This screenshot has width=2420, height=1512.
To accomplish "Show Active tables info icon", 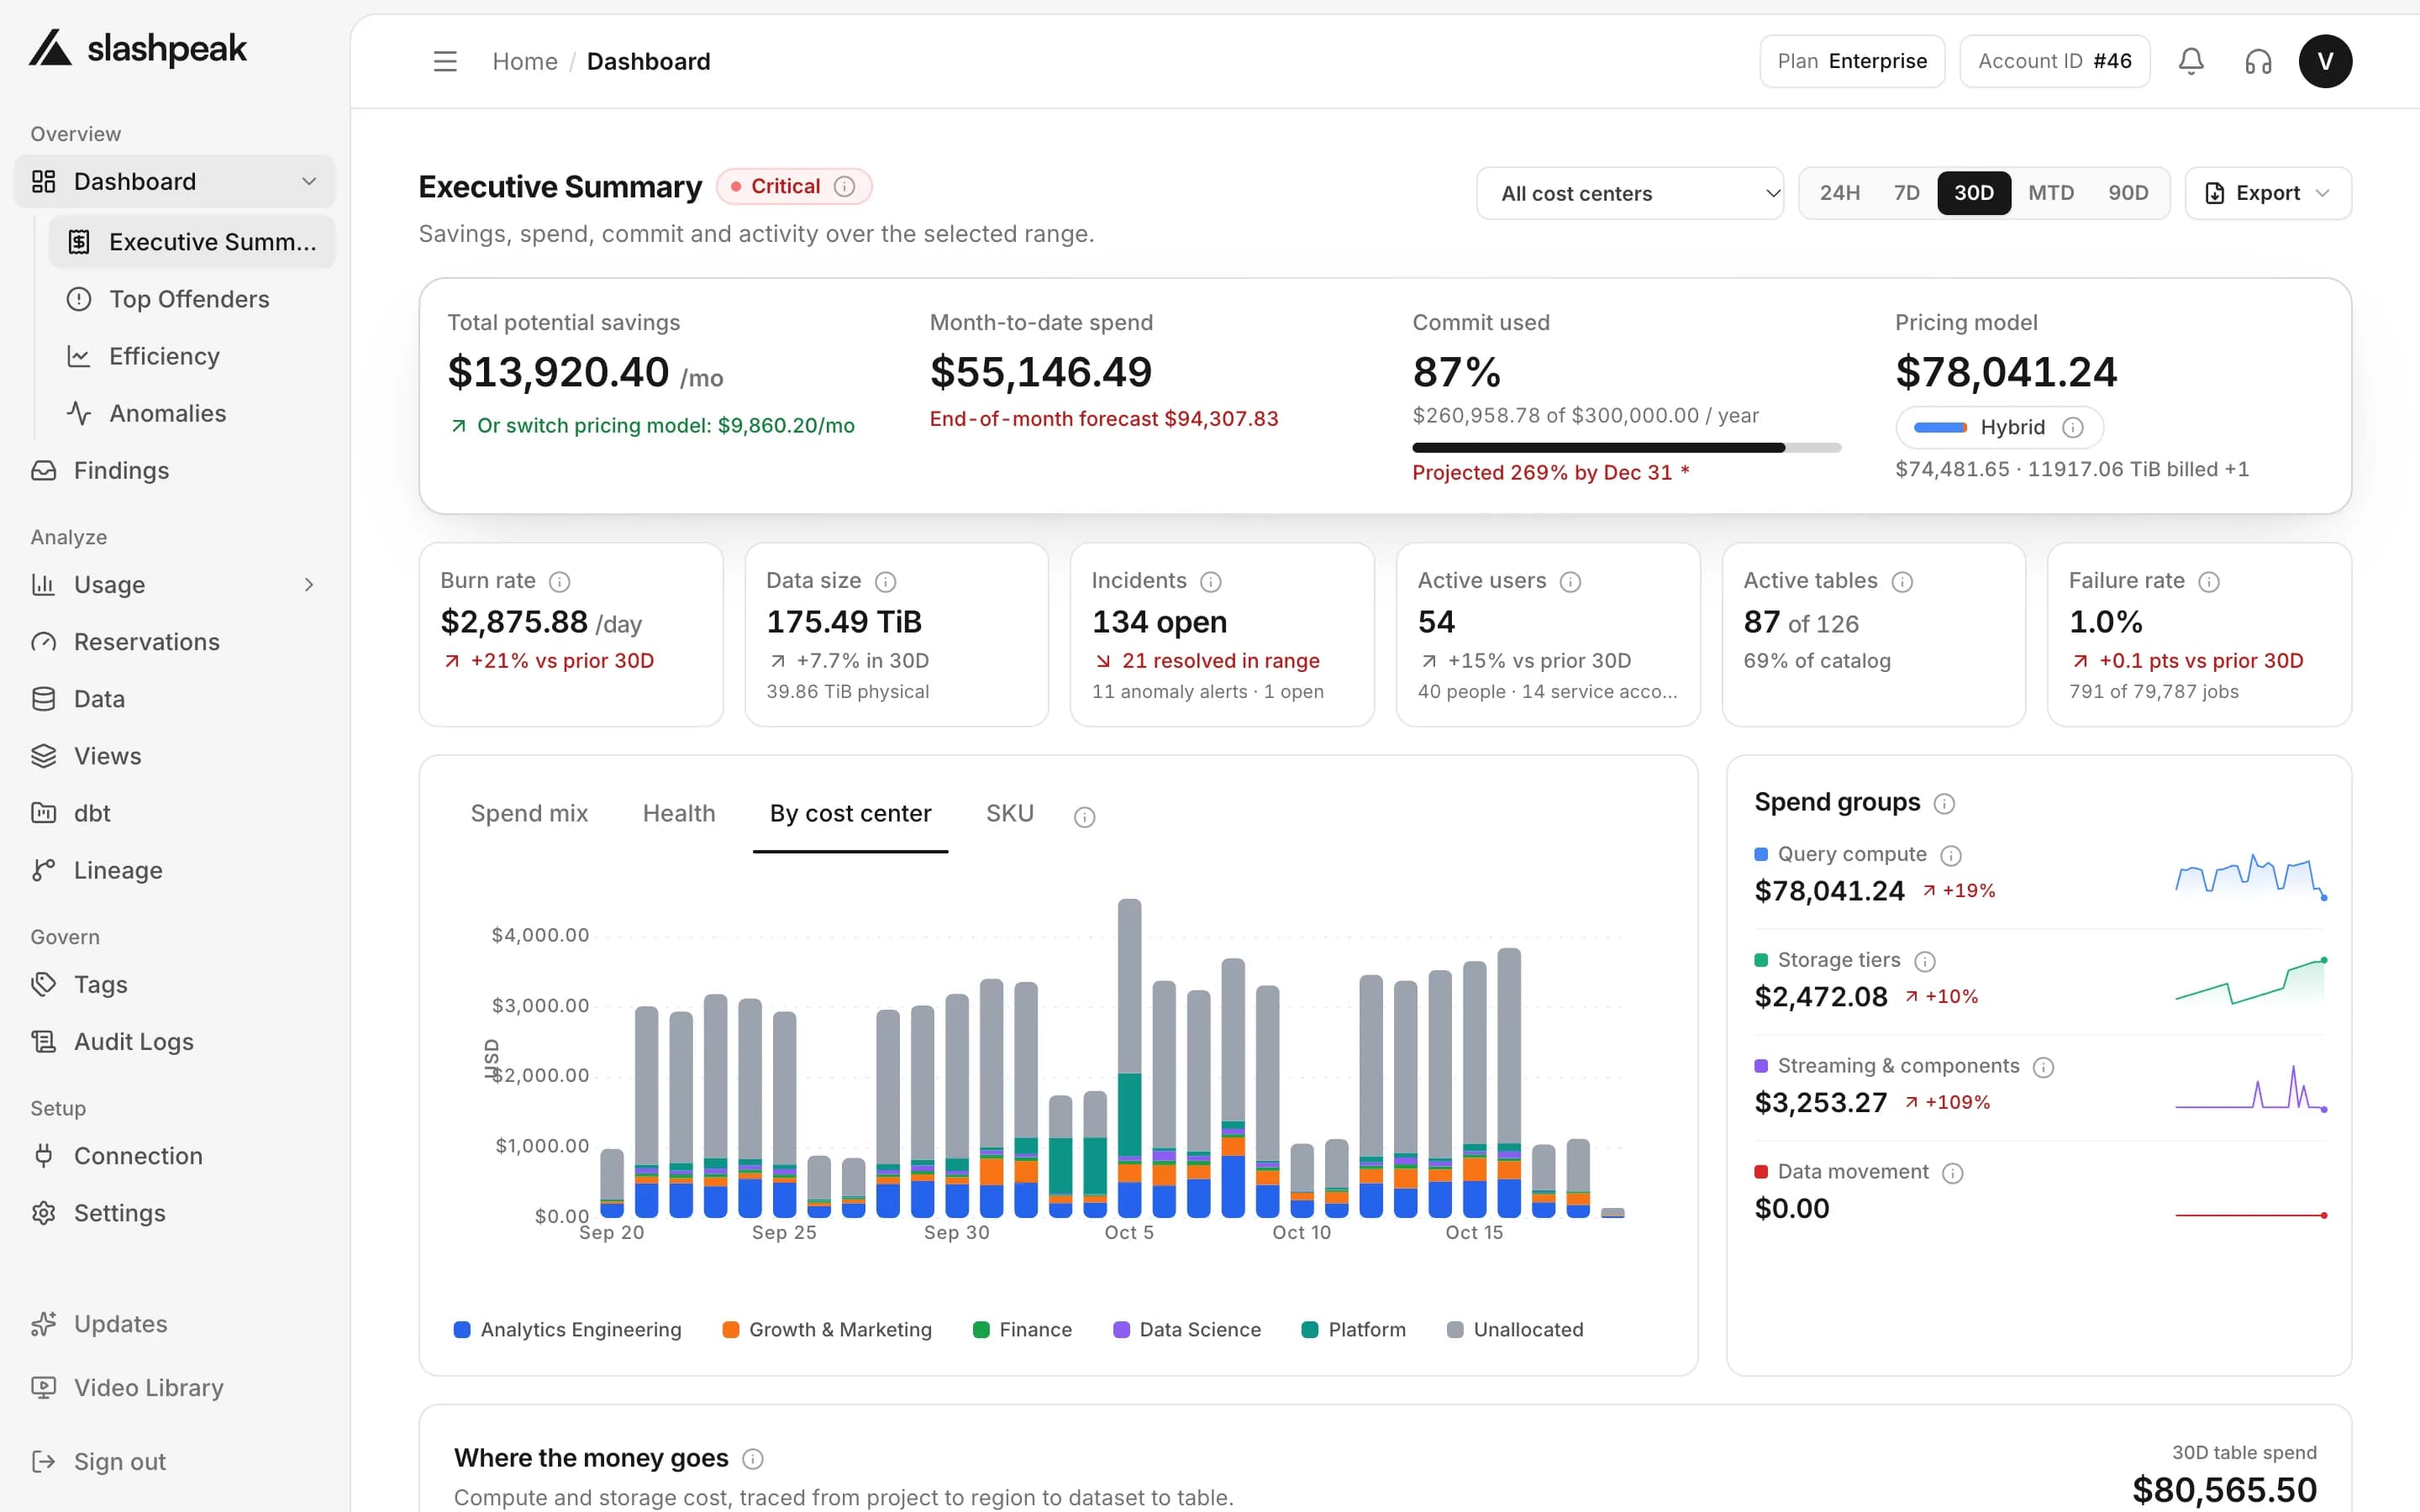I will 1903,582.
